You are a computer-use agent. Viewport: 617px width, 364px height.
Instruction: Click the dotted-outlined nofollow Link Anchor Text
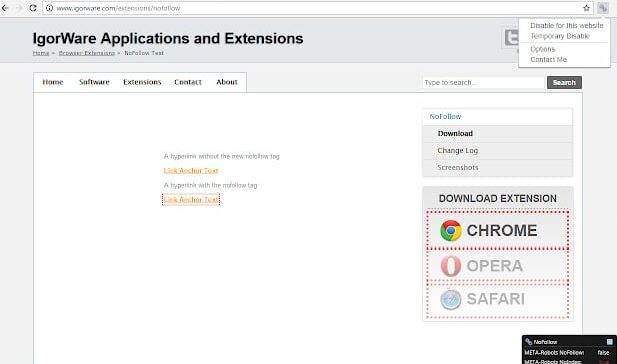pos(191,200)
